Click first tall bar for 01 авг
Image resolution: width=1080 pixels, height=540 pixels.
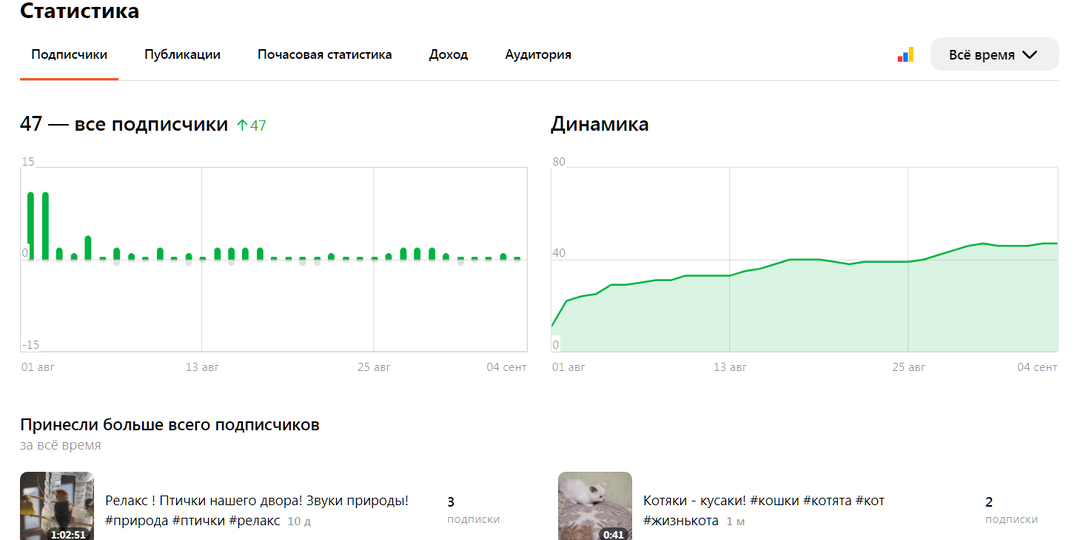click(x=30, y=226)
